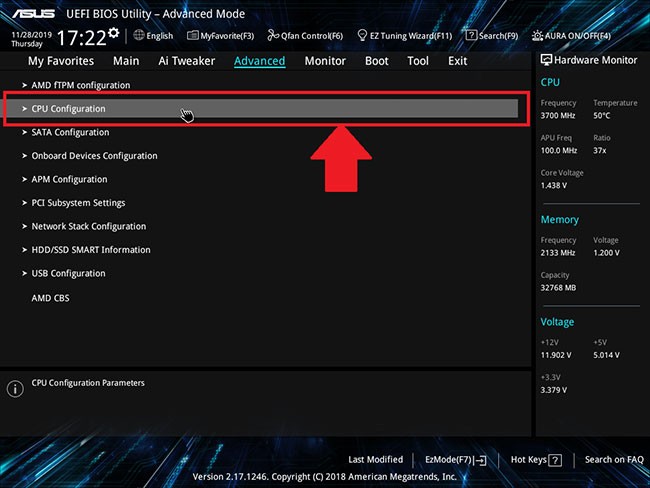650x488 pixels.
Task: Expand AMD fTPM configuration
Action: click(80, 85)
